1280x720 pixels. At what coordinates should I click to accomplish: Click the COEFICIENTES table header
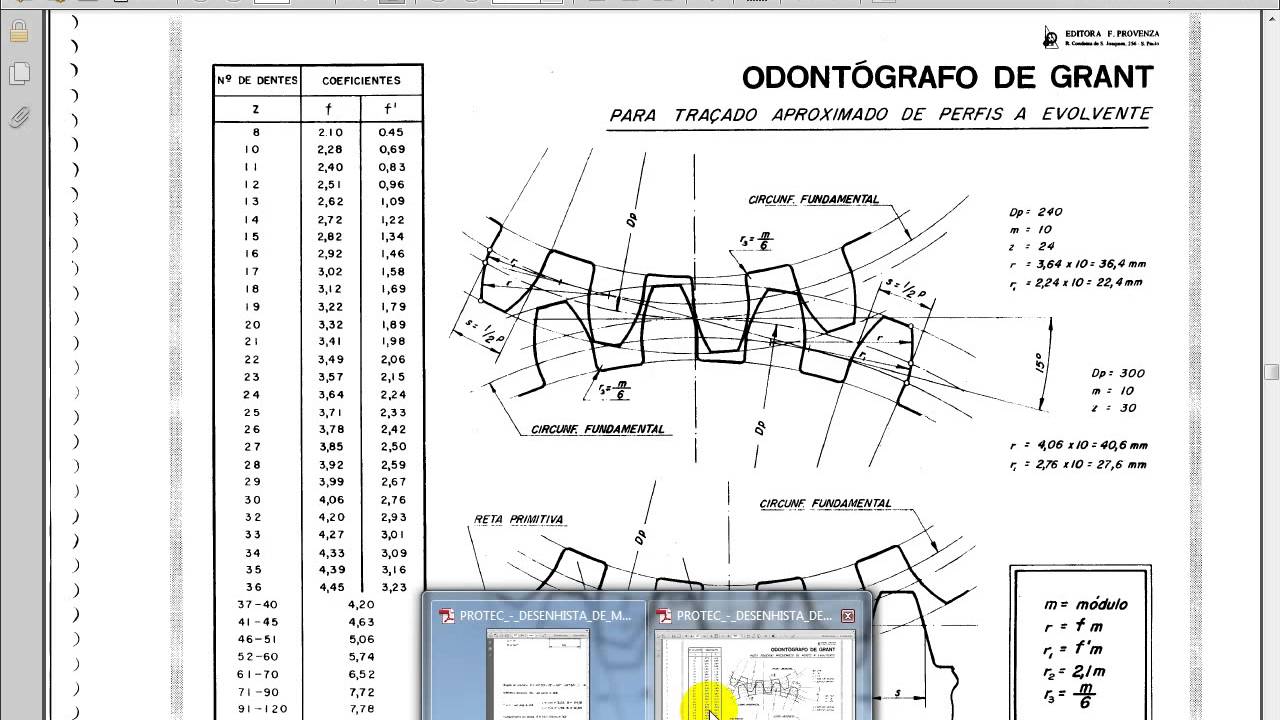(x=361, y=80)
